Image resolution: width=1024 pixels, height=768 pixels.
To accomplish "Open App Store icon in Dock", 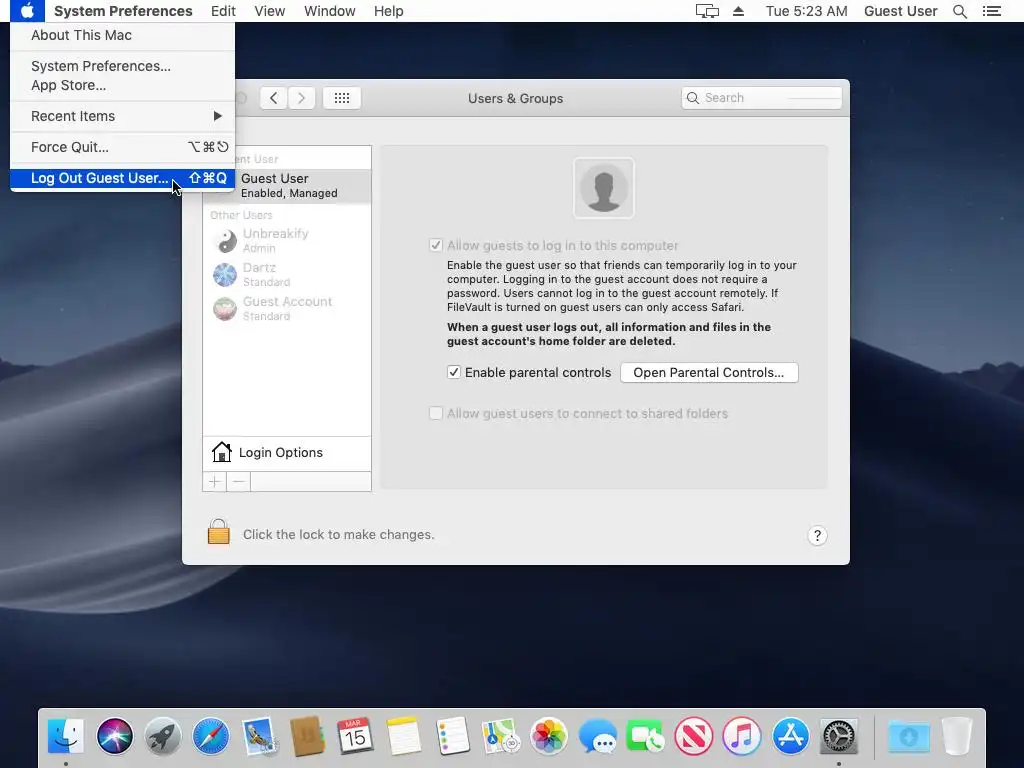I will [x=790, y=736].
